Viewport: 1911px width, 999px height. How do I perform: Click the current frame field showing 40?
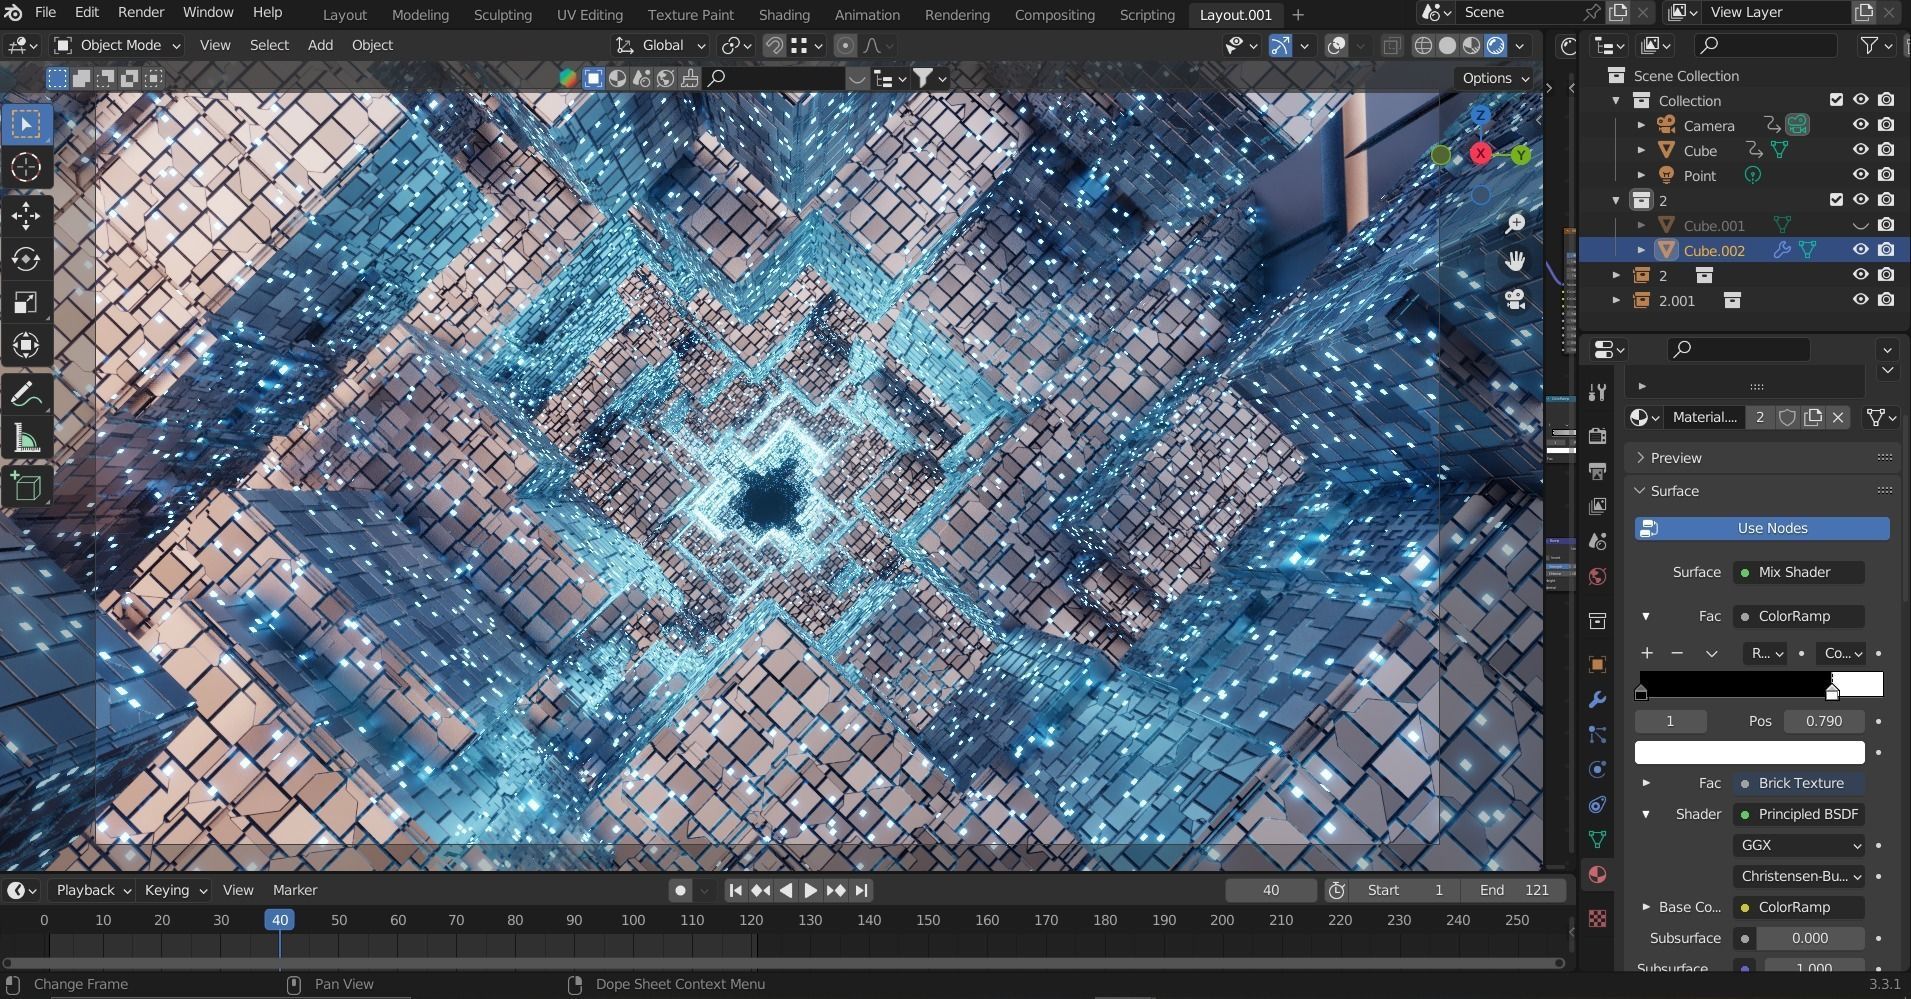pos(1270,890)
